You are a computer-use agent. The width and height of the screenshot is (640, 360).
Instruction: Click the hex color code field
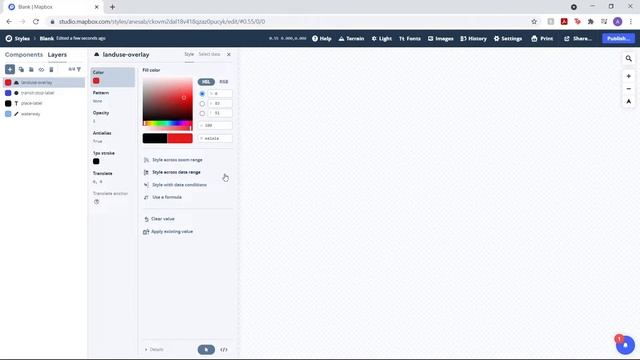(x=215, y=138)
